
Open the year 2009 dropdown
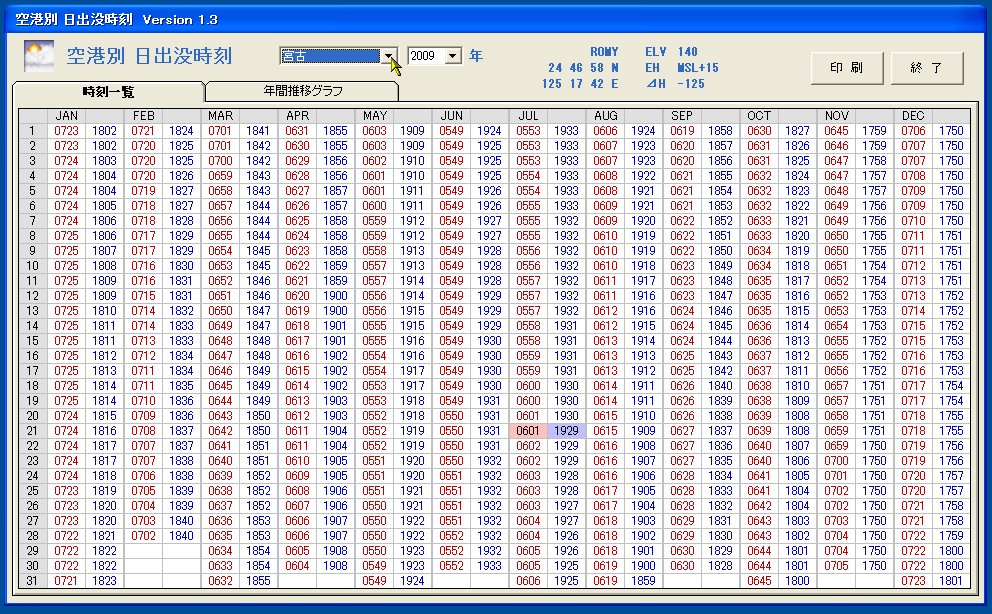[452, 56]
